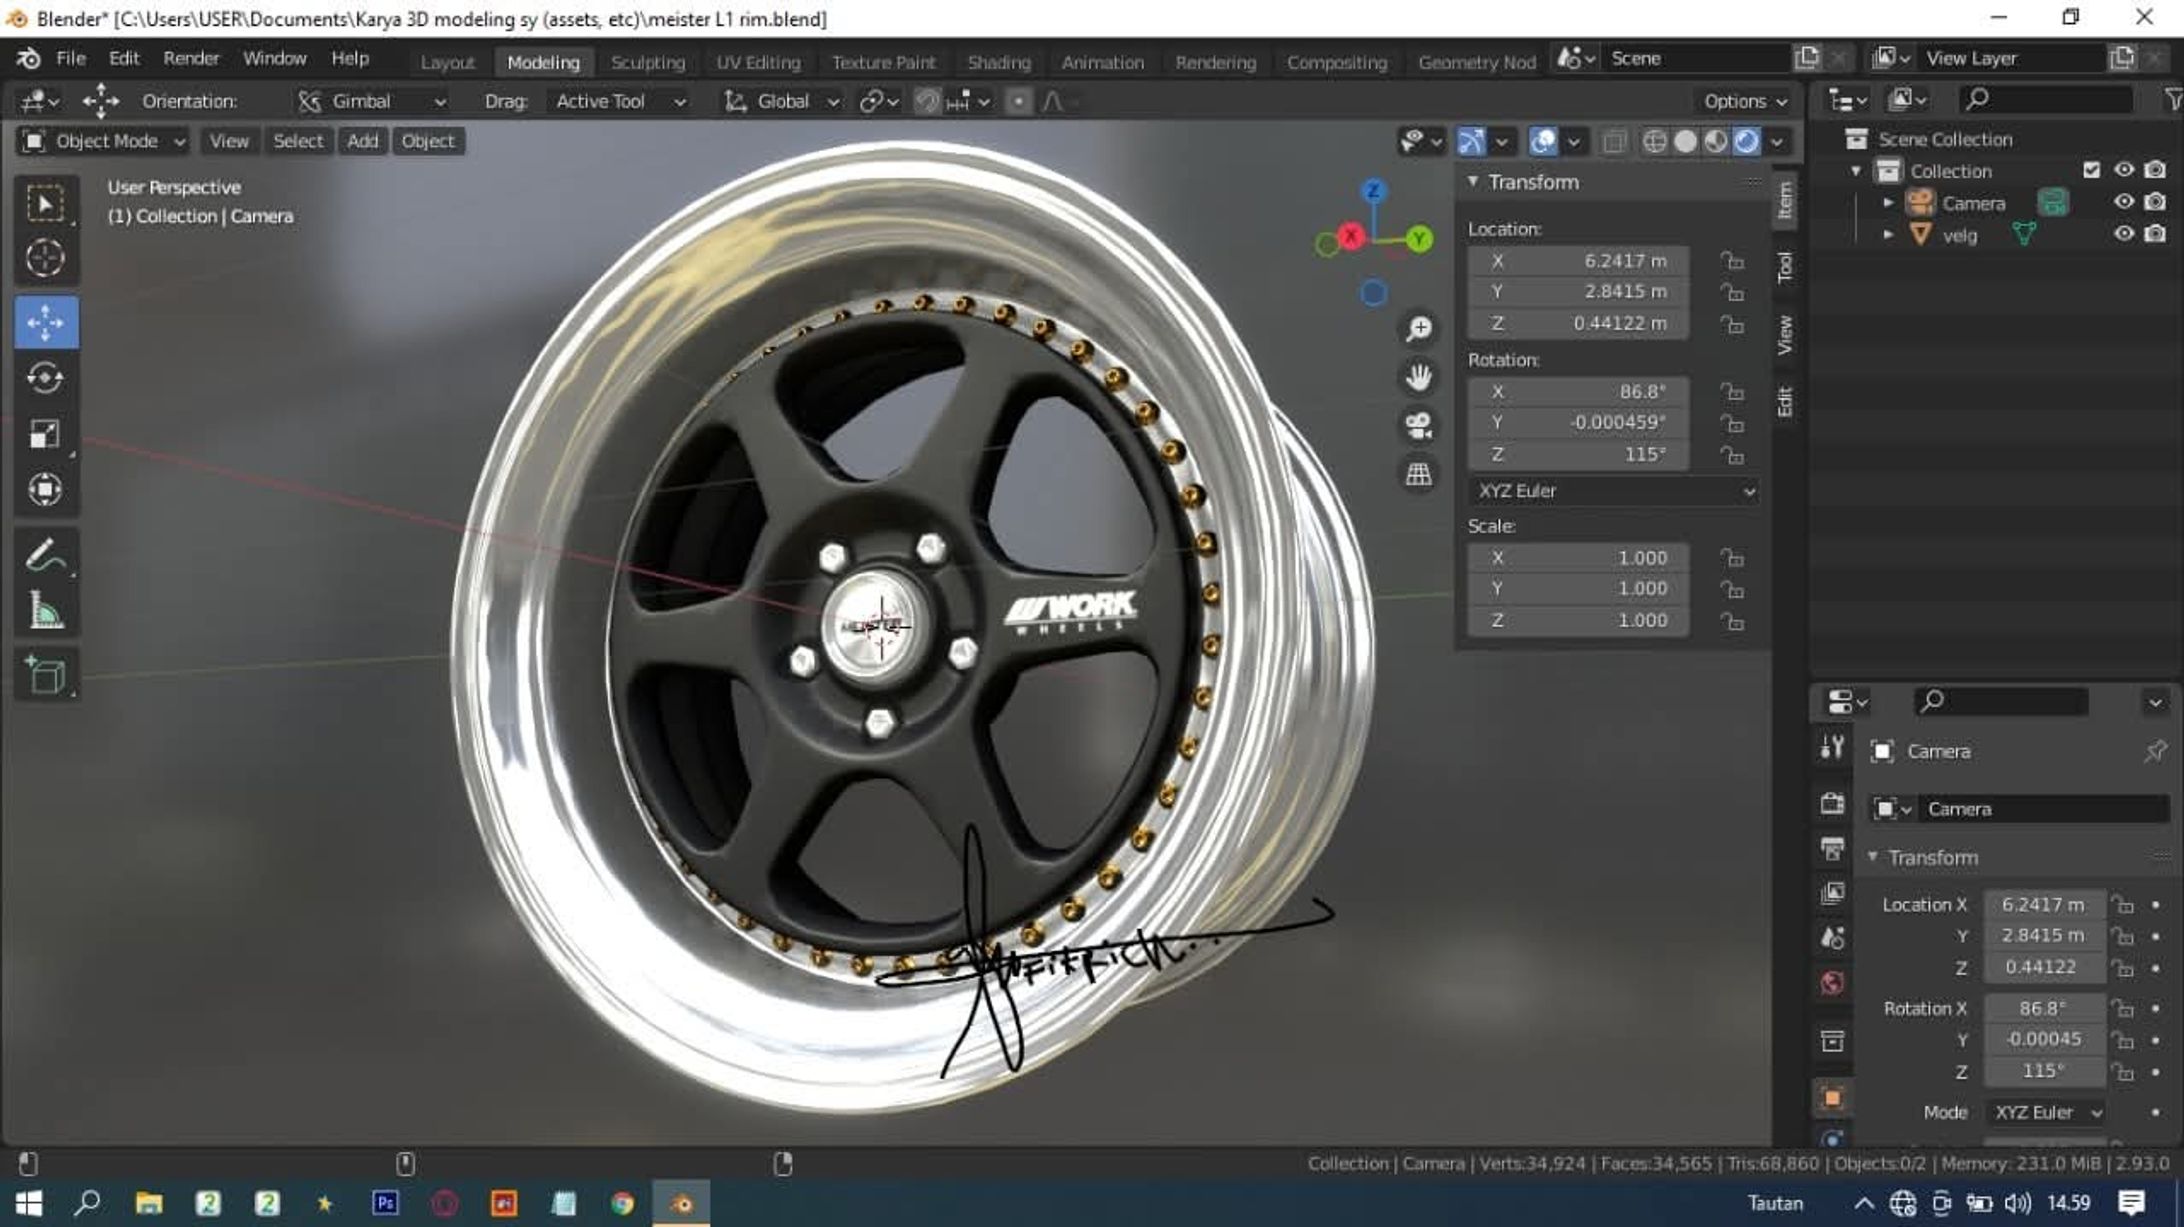
Task: Select the Select Box tool
Action: (45, 204)
